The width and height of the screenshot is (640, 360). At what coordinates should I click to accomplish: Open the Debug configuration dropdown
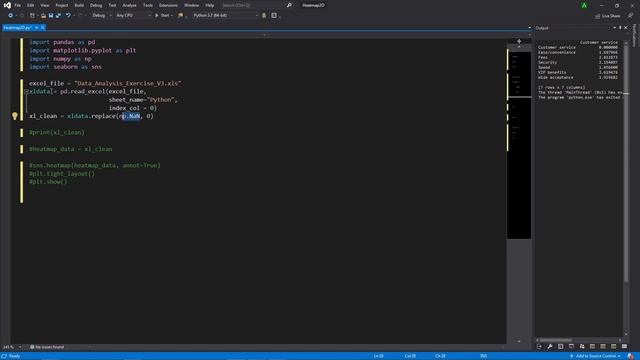102,16
